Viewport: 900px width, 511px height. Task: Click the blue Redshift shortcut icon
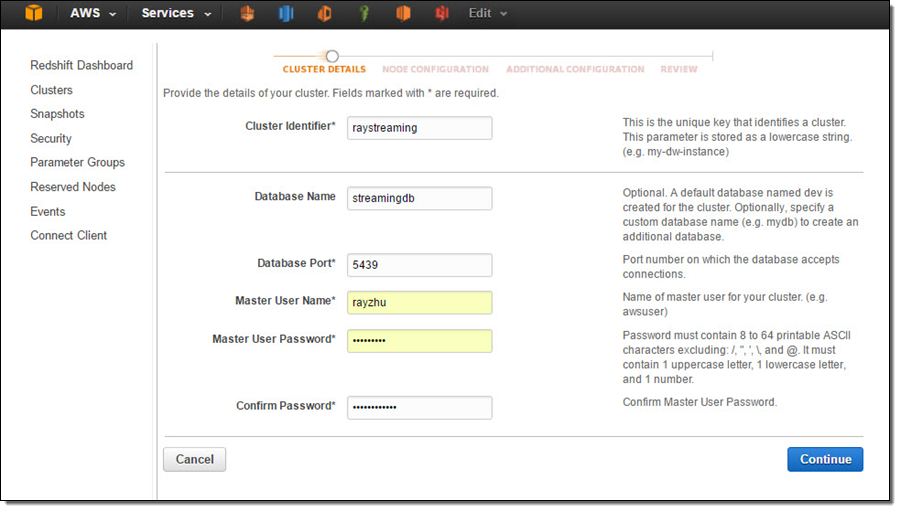coord(286,14)
